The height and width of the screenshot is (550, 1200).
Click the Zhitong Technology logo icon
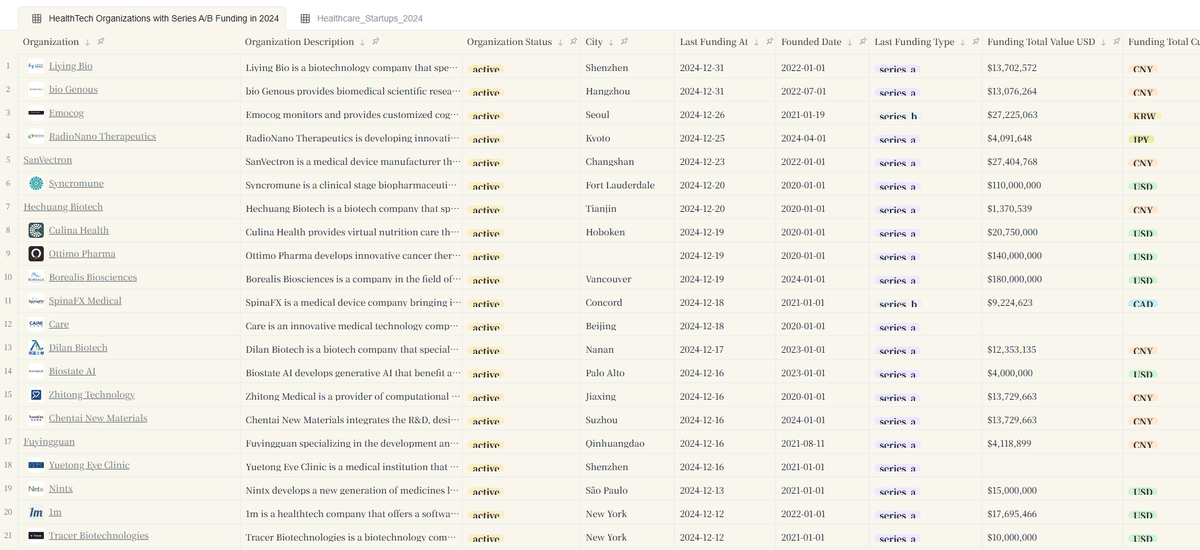pyautogui.click(x=36, y=395)
